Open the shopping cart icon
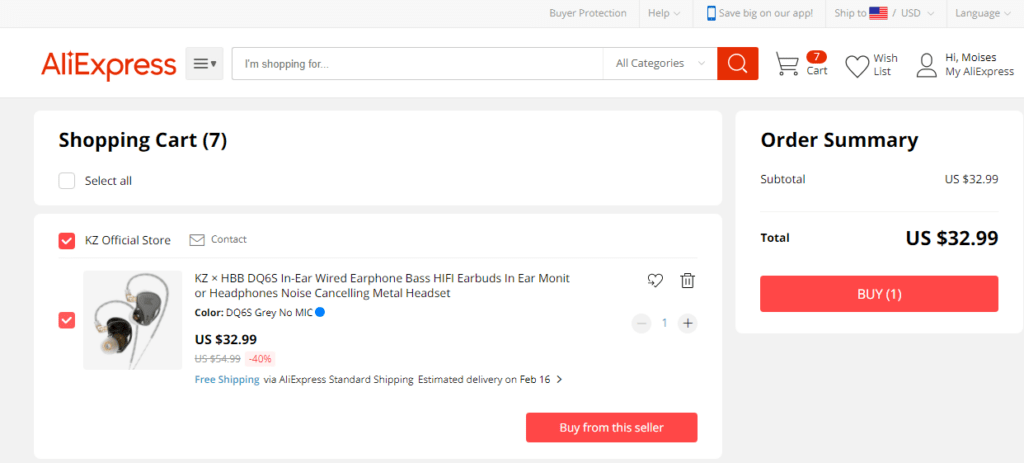Viewport: 1024px width, 463px height. (x=787, y=64)
